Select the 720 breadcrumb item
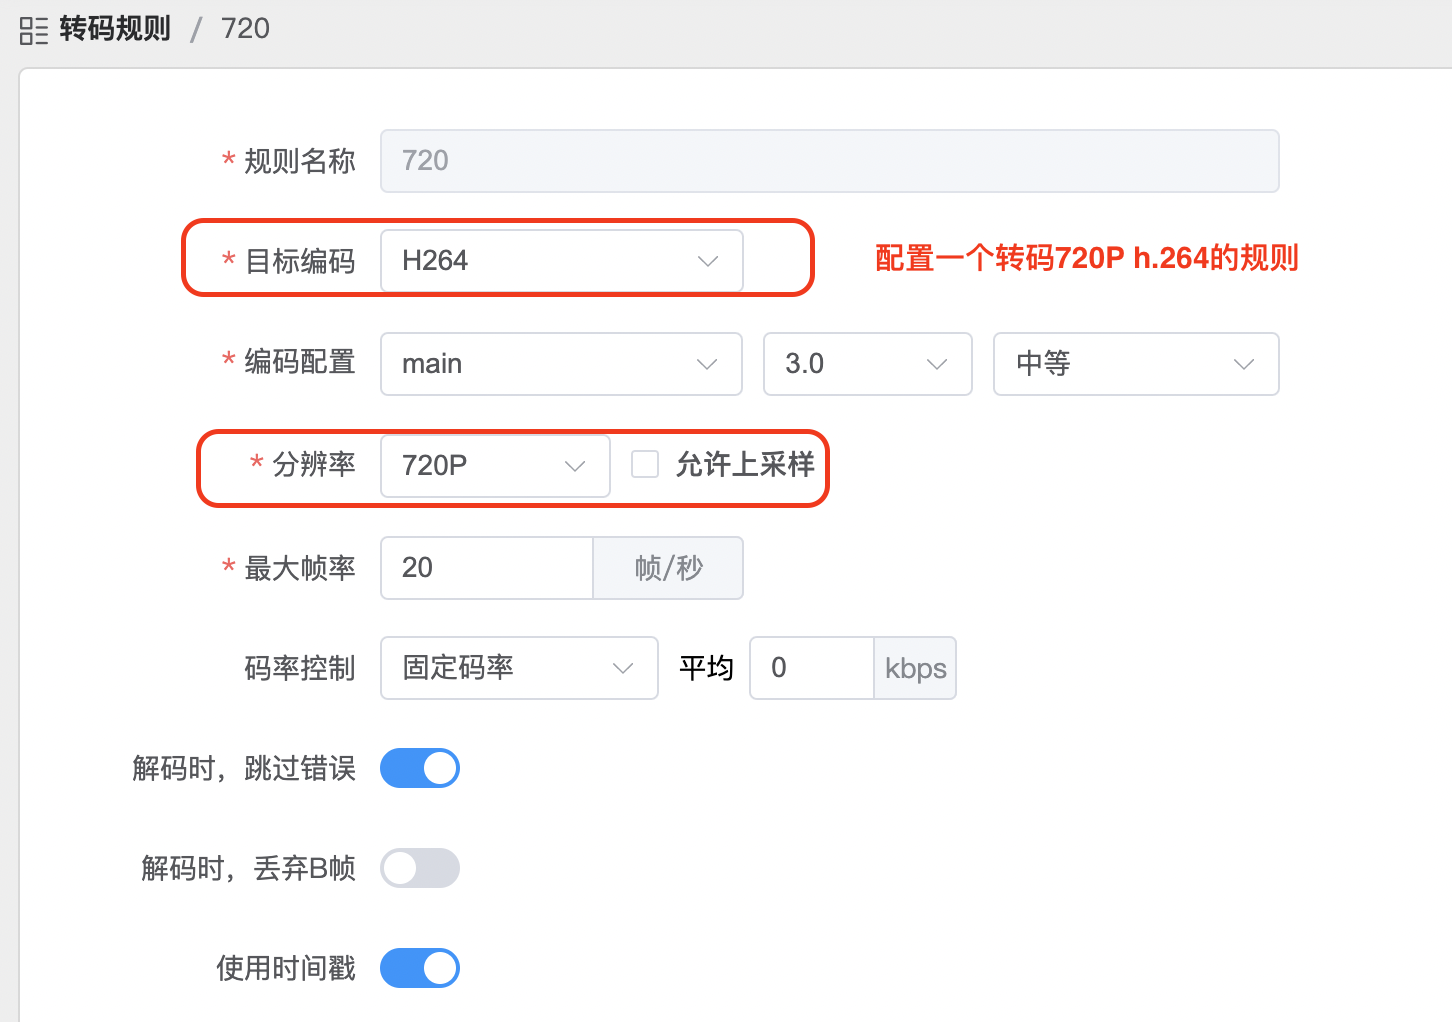Viewport: 1452px width, 1022px height. (245, 29)
